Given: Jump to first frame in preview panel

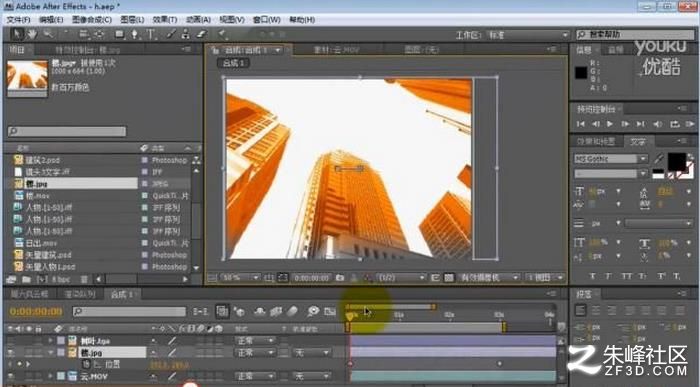Looking at the screenshot, I should pyautogui.click(x=580, y=124).
